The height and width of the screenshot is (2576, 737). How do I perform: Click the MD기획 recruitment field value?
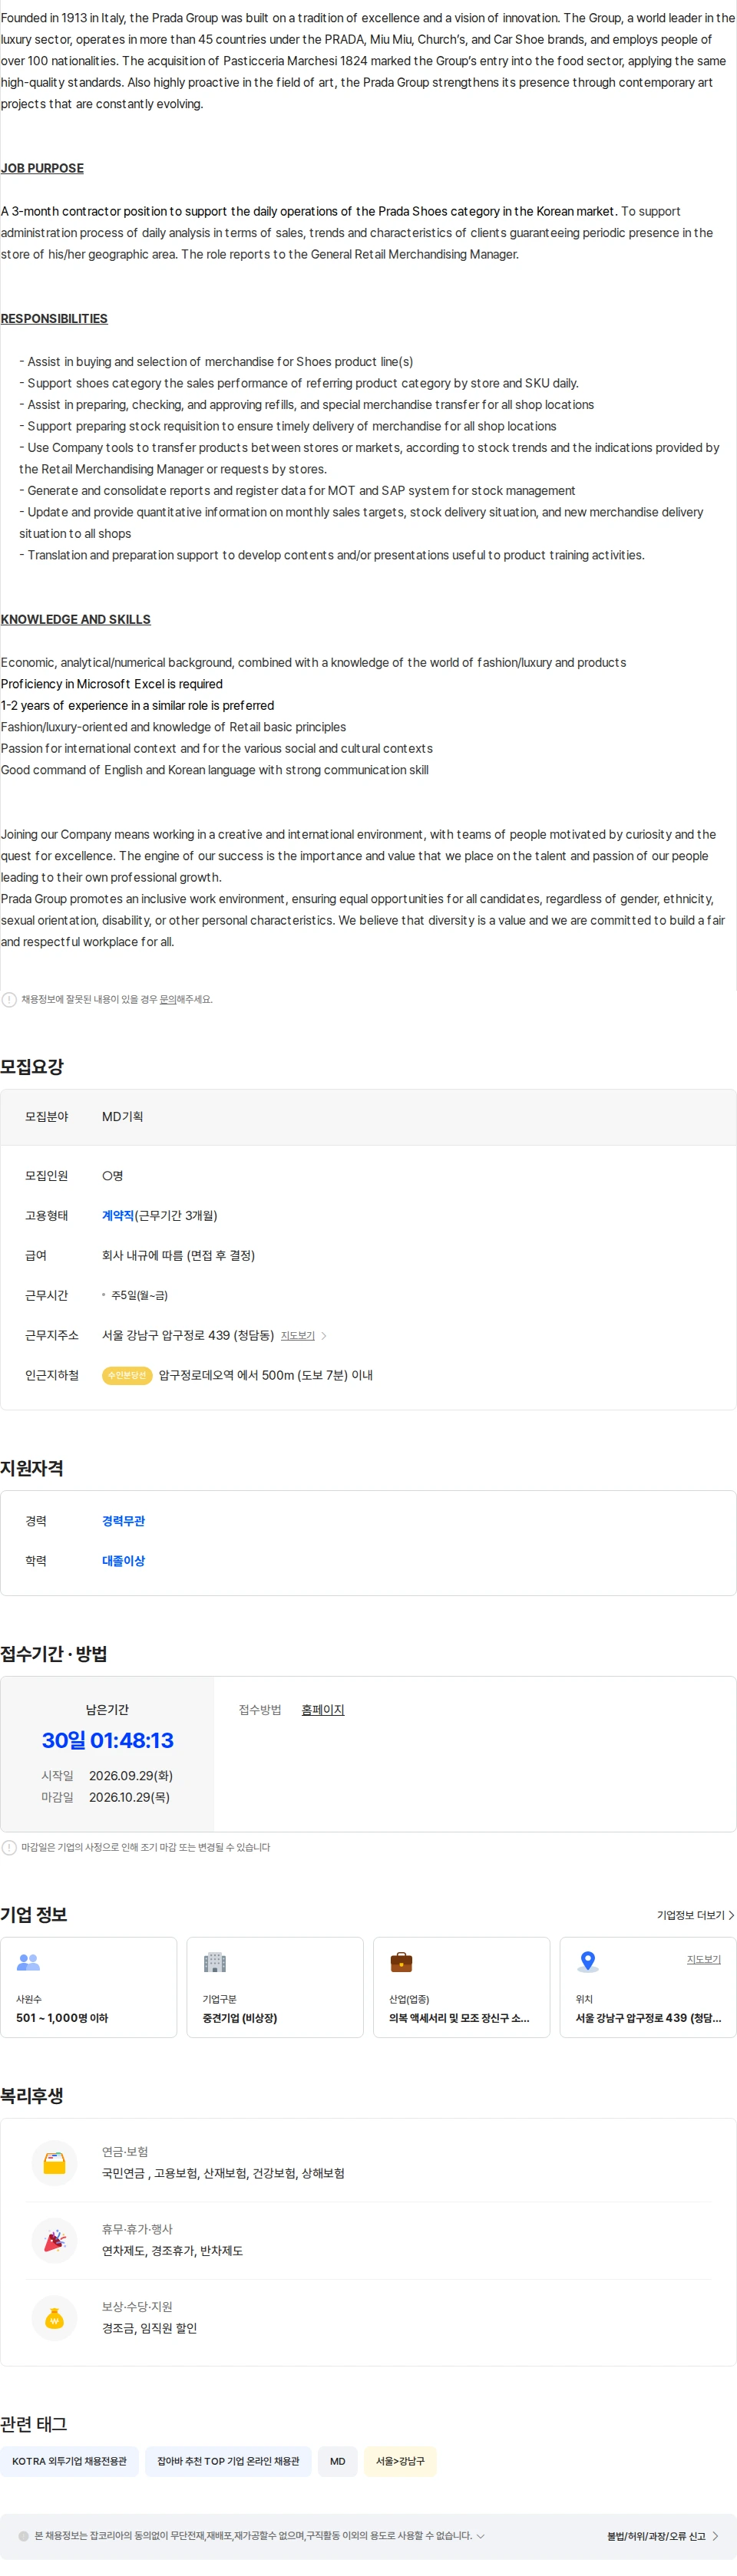123,1116
